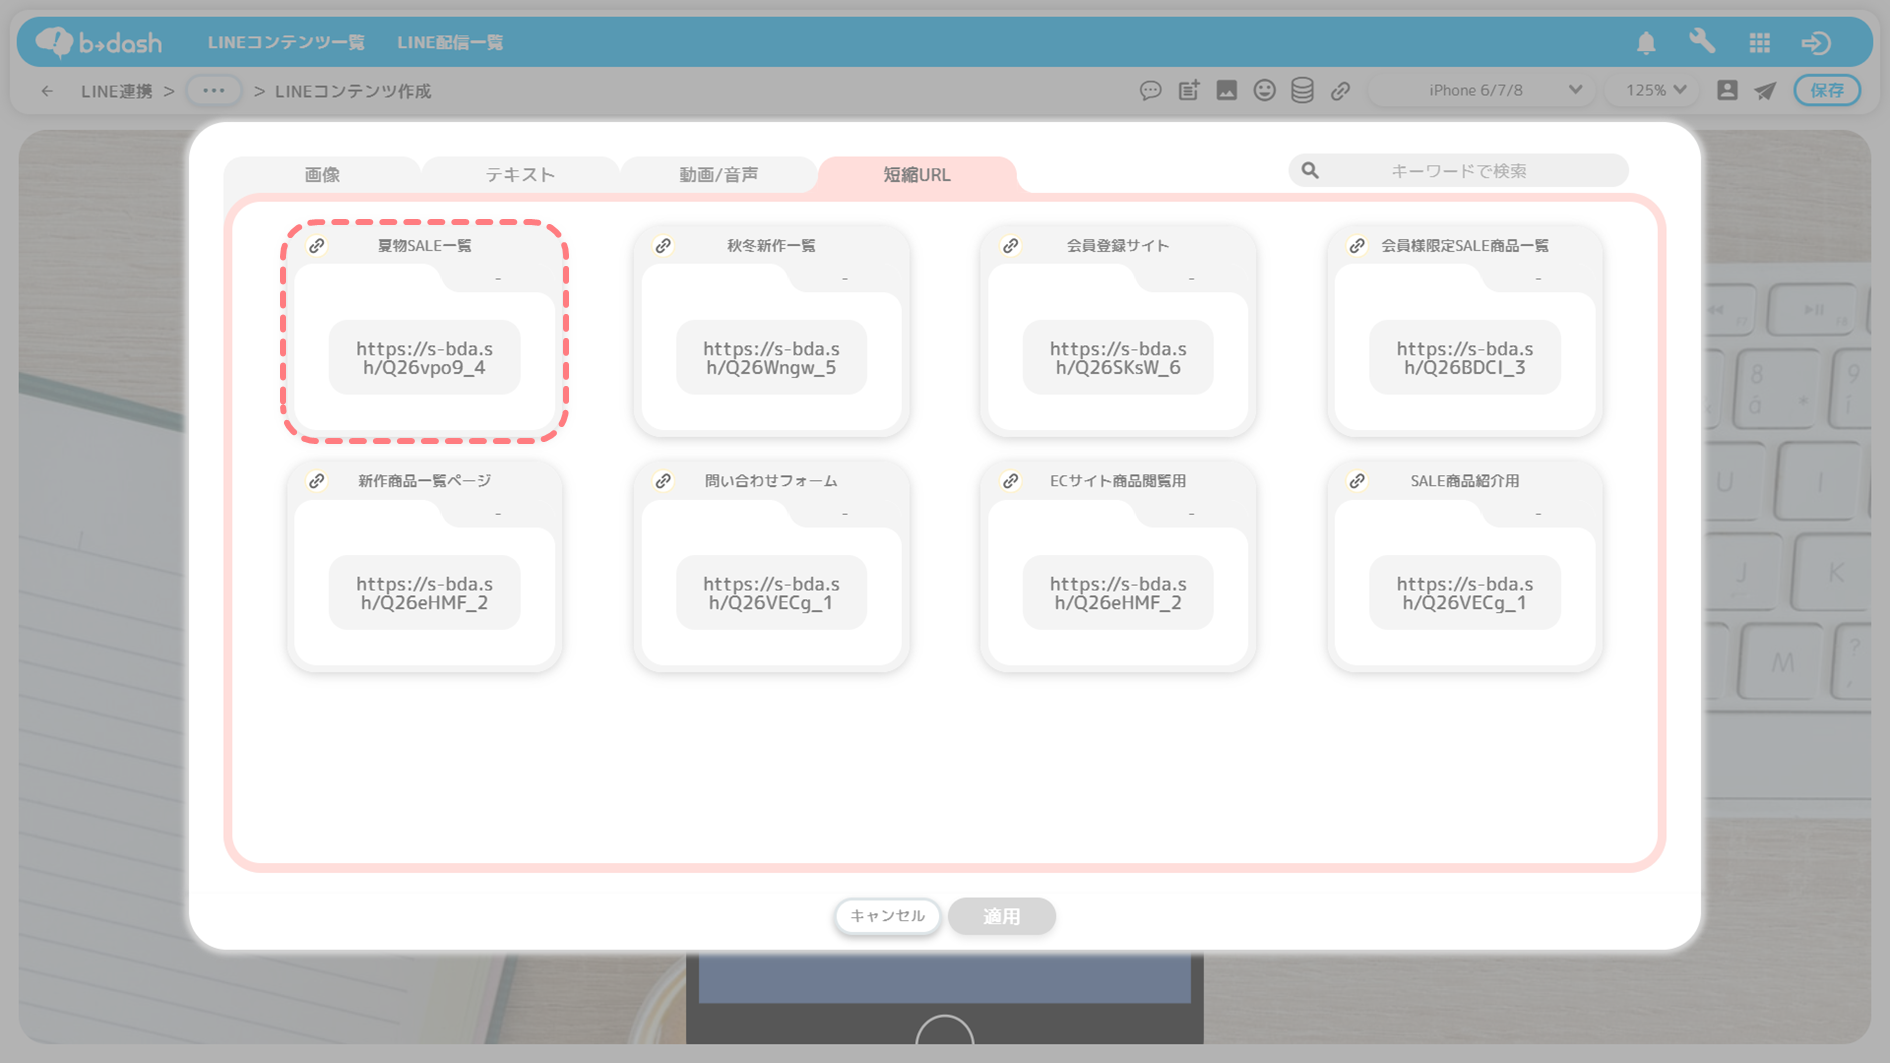1890x1063 pixels.
Task: Click link icon on ECサイト商品閲覧用 card
Action: (x=1010, y=481)
